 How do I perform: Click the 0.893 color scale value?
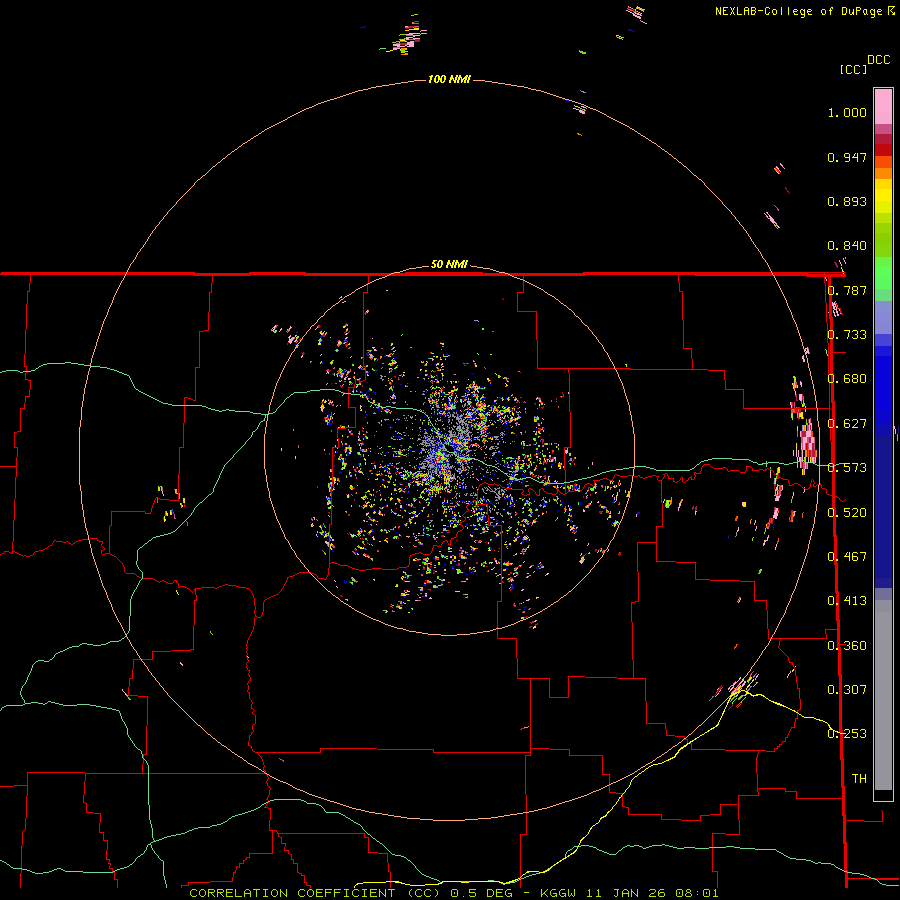point(847,201)
